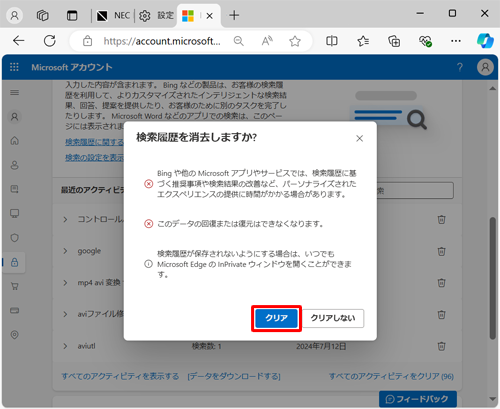Toggle the vertical tabs icon
This screenshot has height=409, width=500.
(x=72, y=15)
